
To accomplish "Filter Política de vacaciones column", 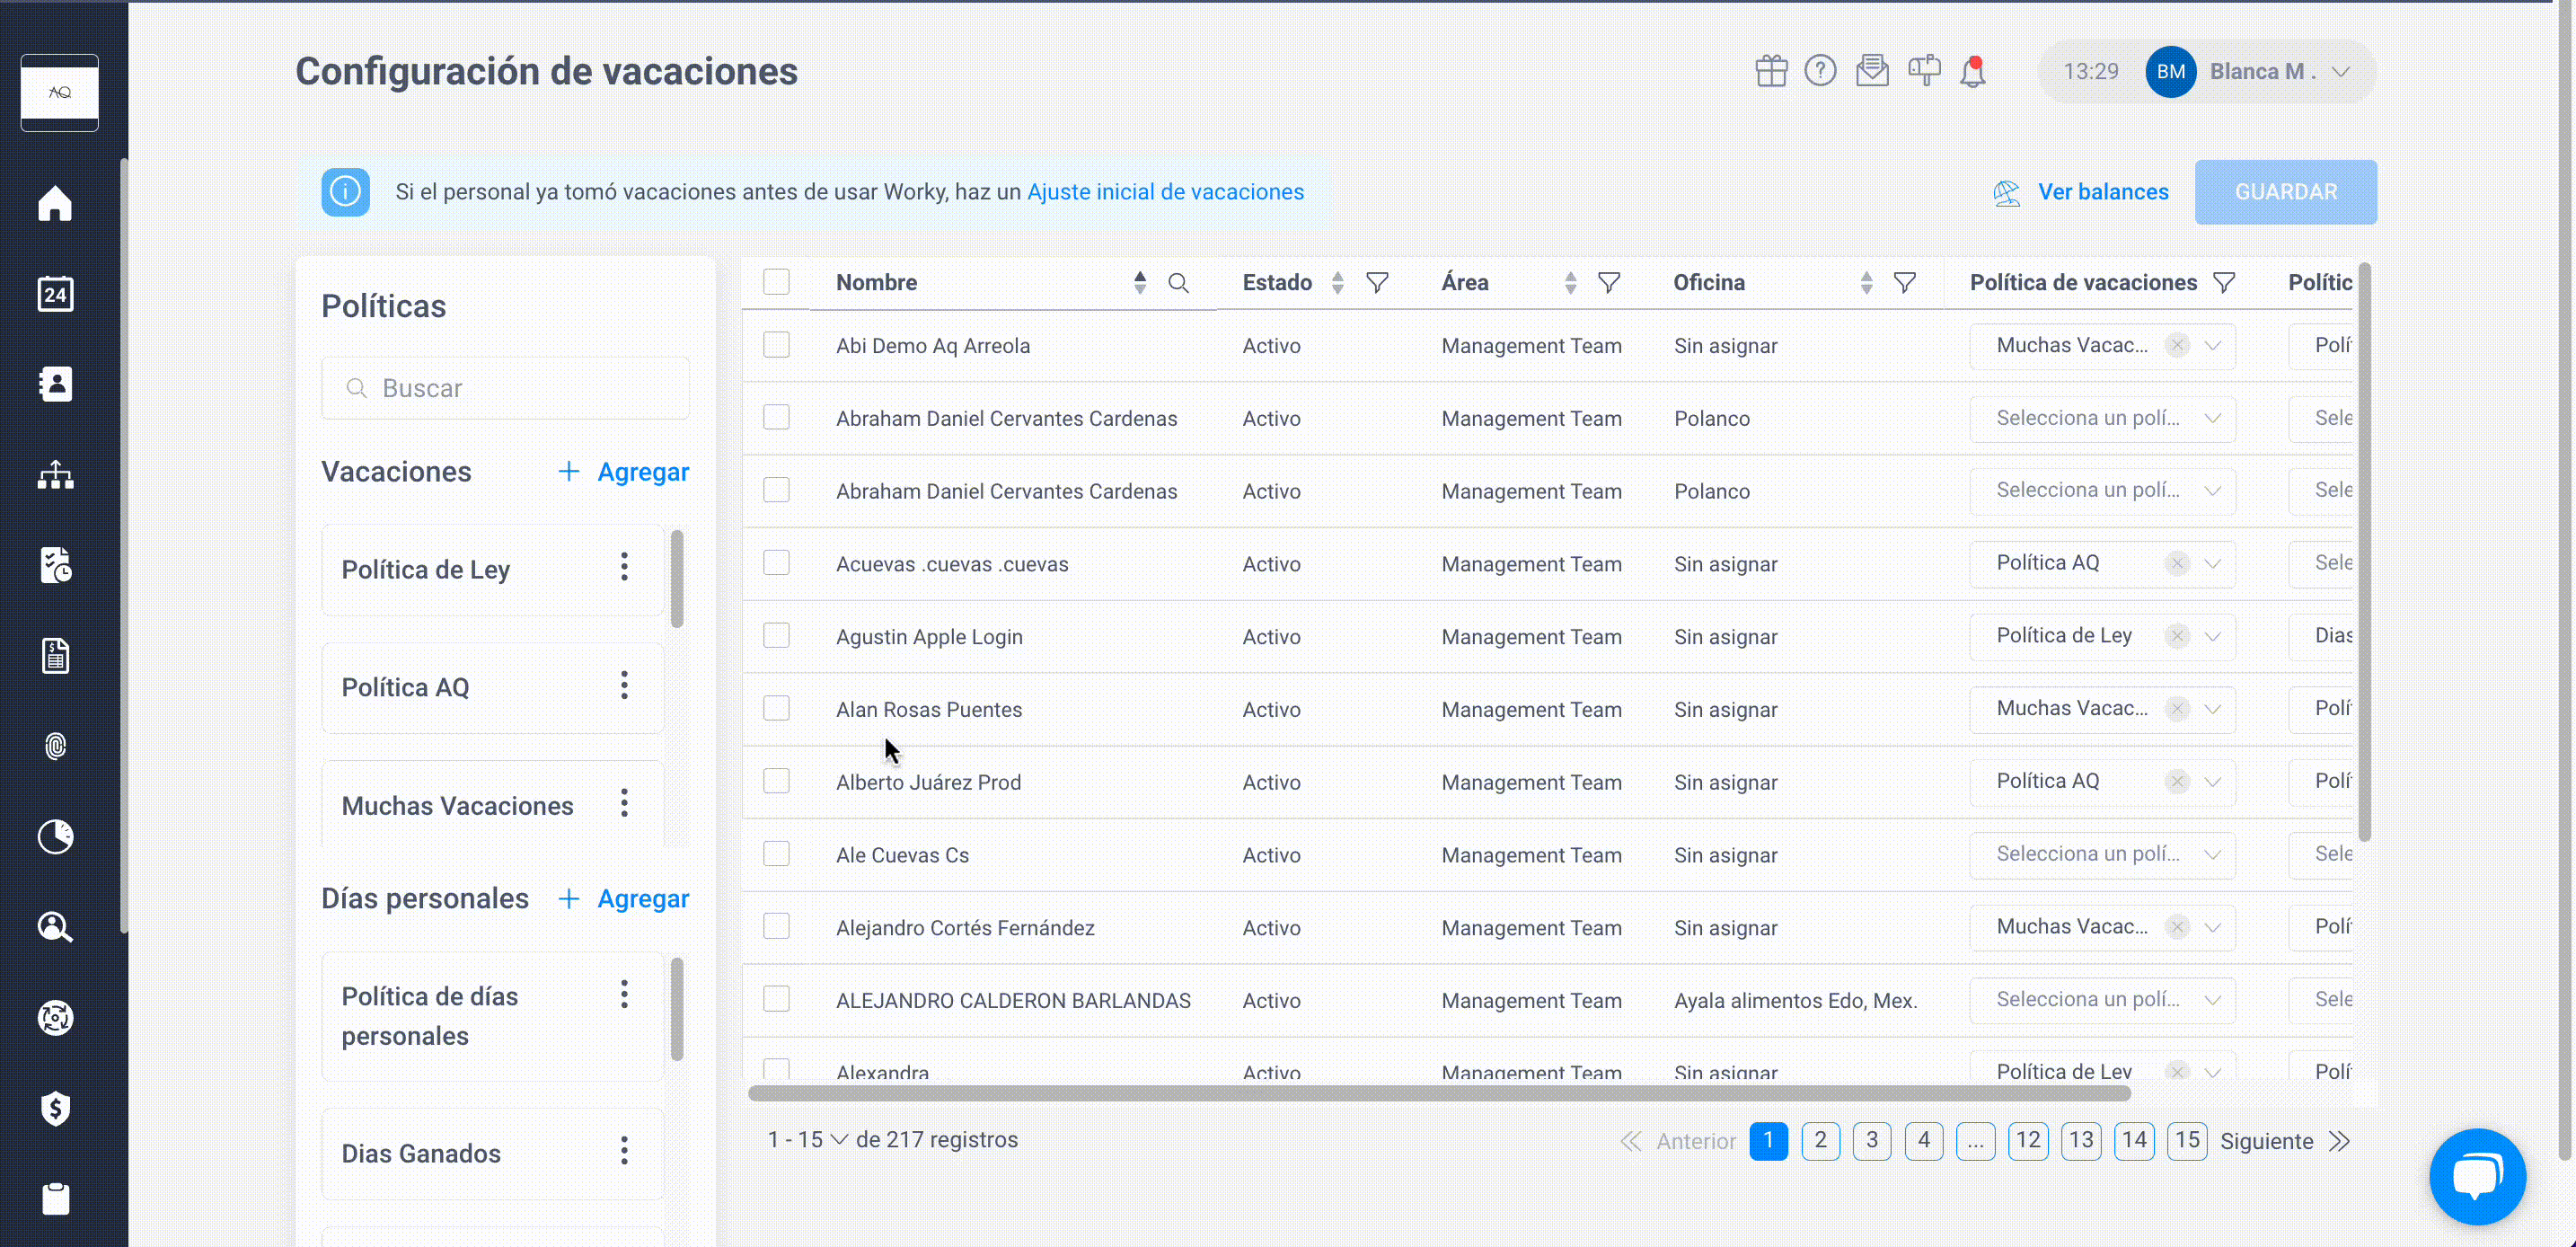I will (2224, 283).
